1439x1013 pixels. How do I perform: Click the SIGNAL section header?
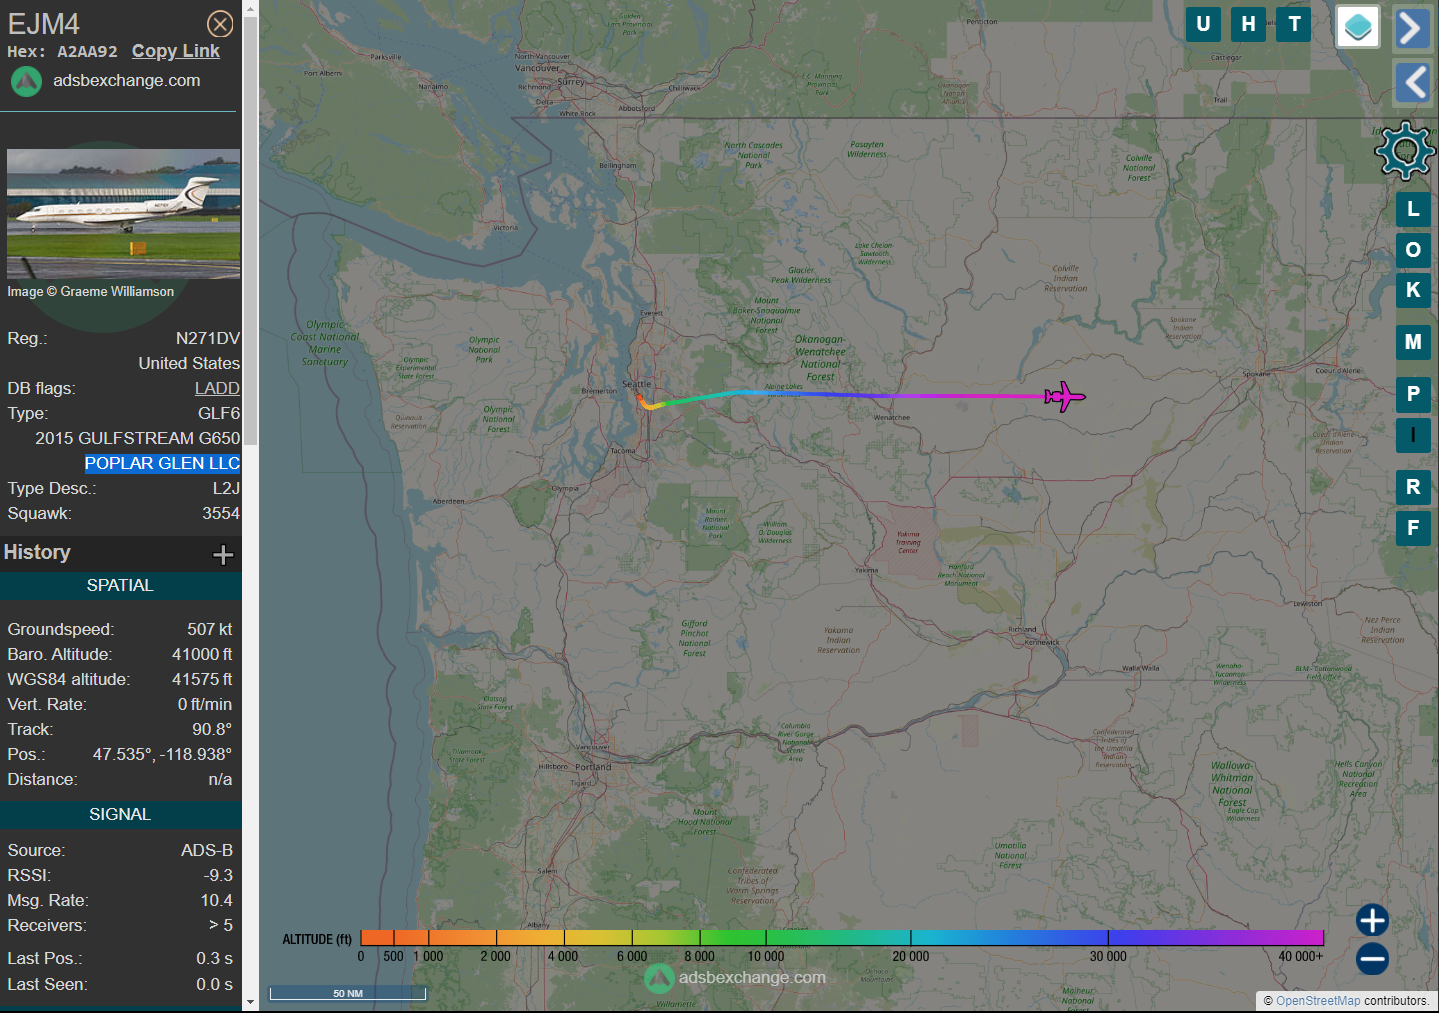(x=120, y=814)
